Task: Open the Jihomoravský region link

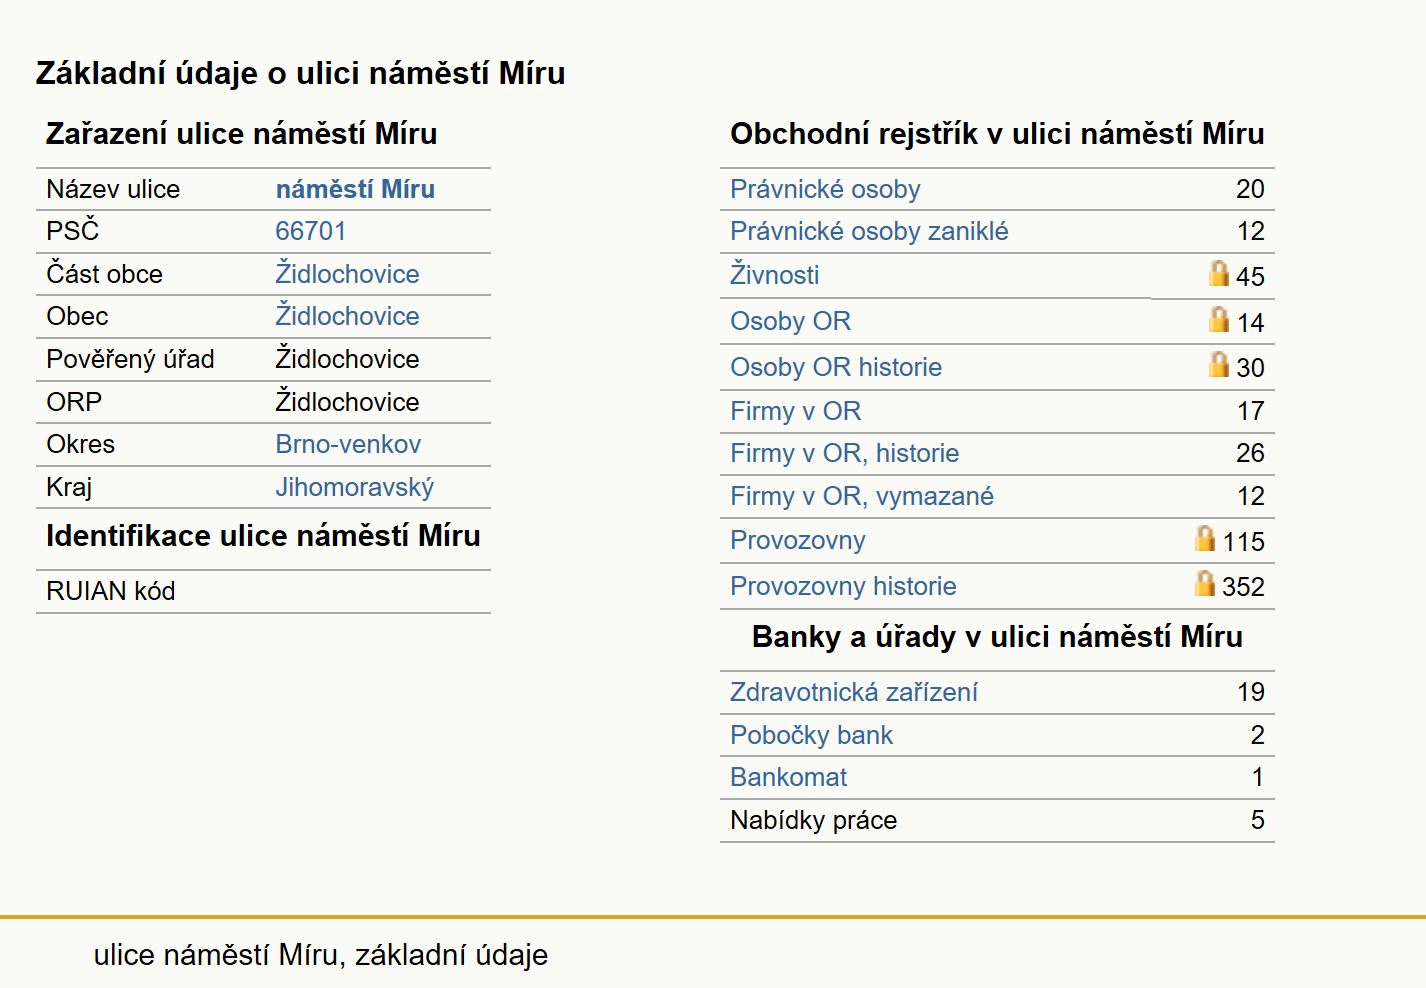Action: click(354, 487)
